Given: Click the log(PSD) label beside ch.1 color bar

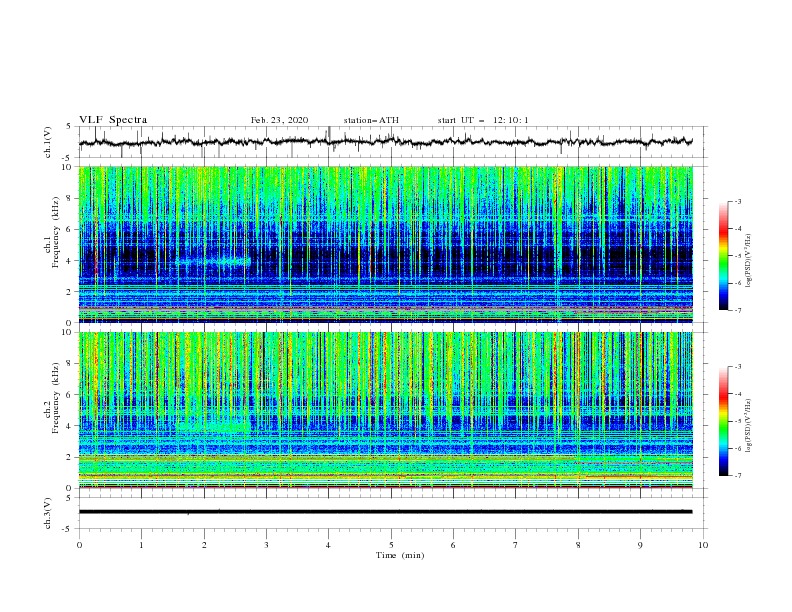Looking at the screenshot, I should tap(749, 261).
